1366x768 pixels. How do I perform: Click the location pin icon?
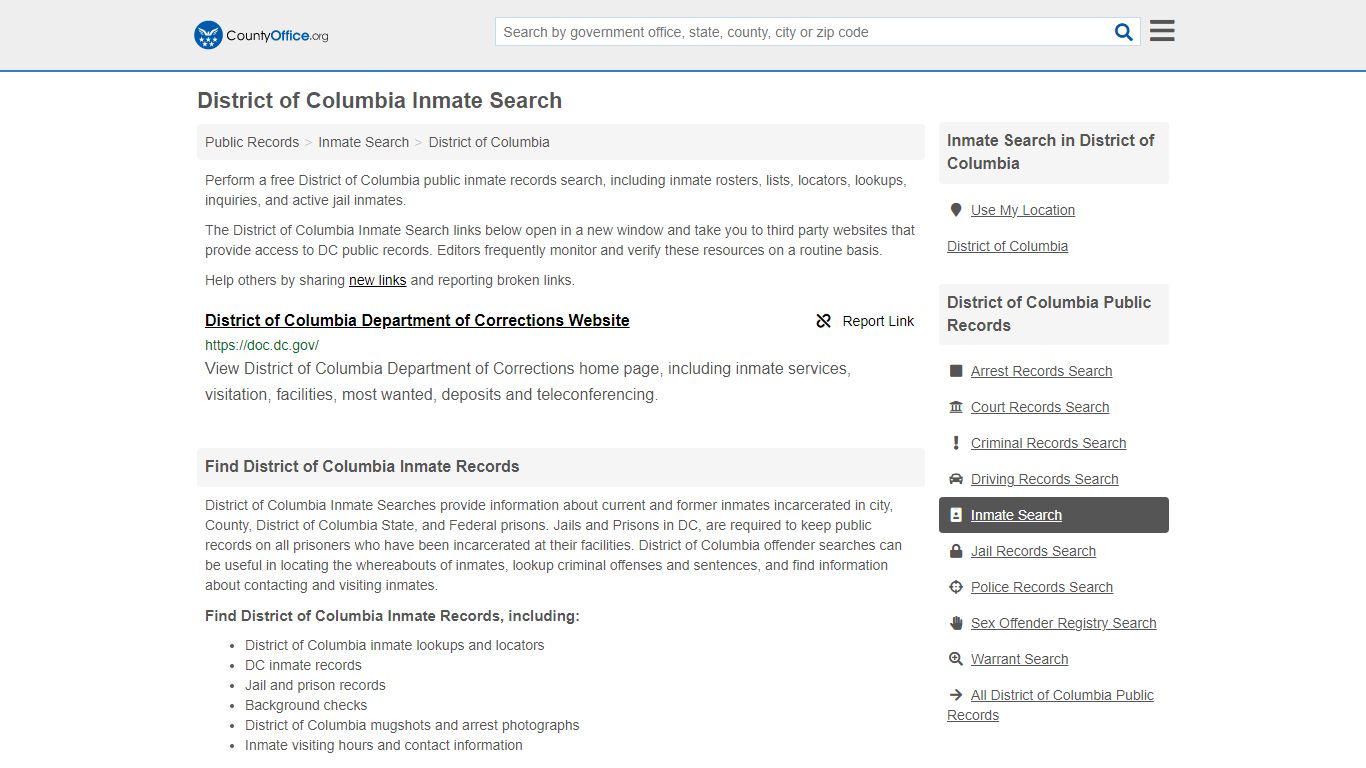[x=956, y=210]
